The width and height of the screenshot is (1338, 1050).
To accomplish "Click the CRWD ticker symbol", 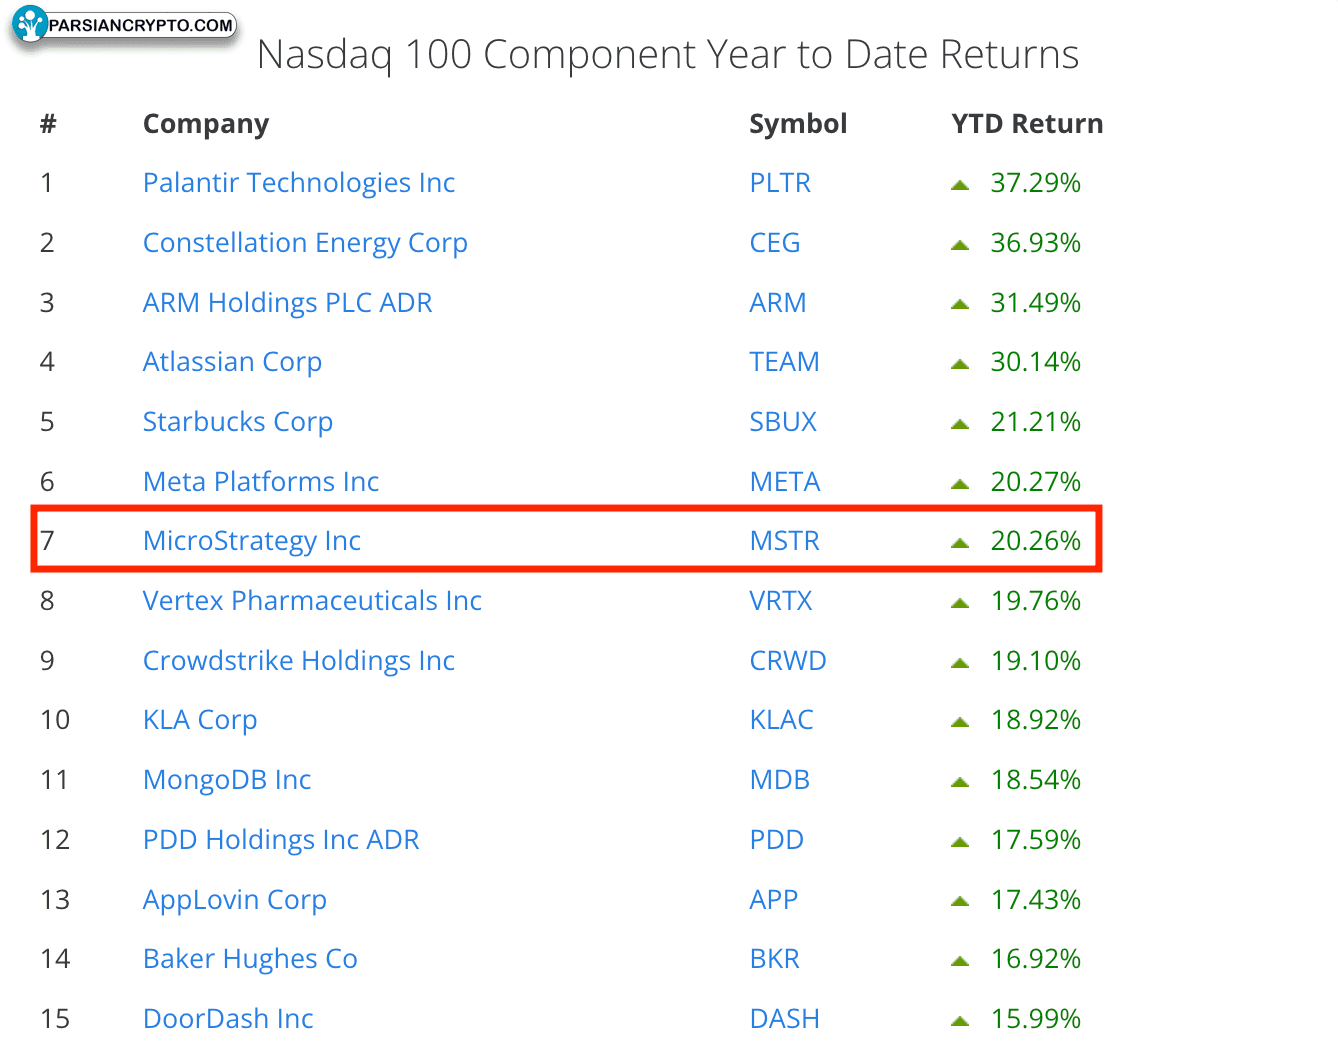I will (x=788, y=661).
